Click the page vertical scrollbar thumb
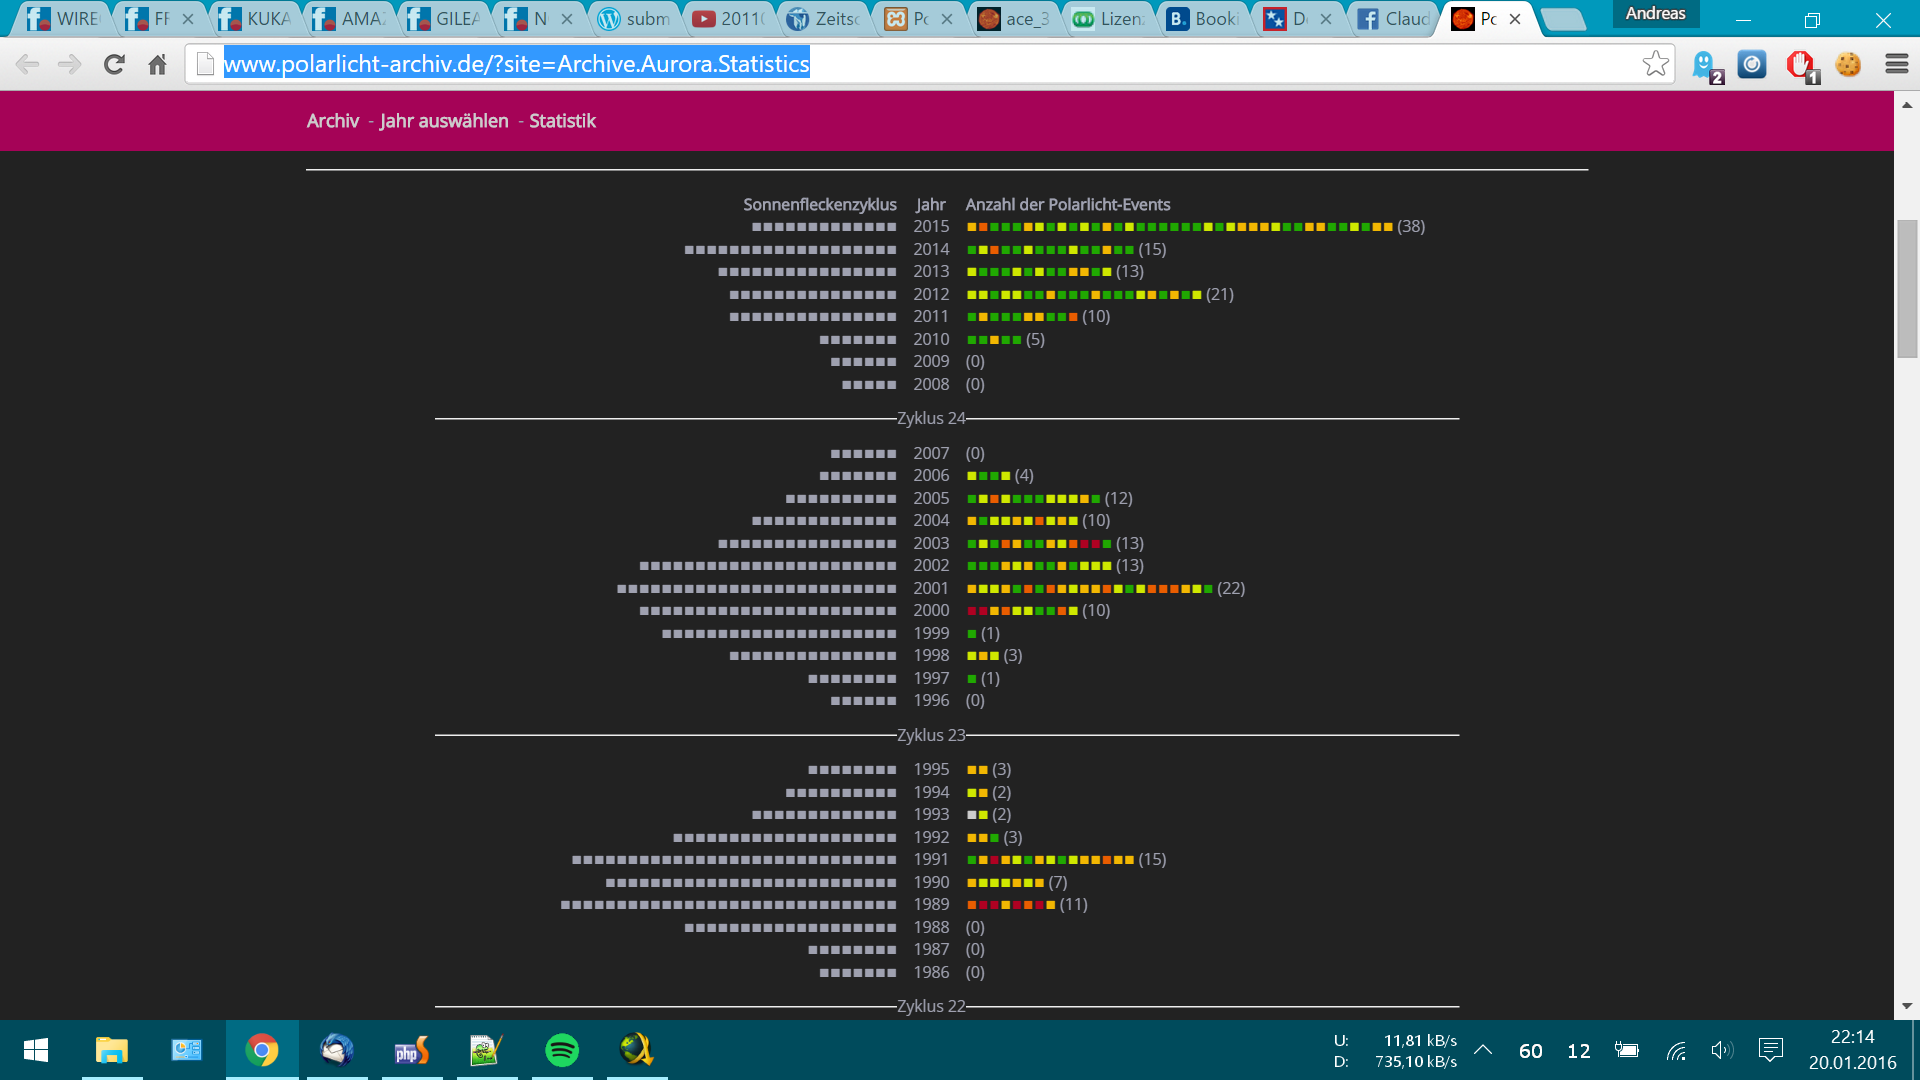 pos(1907,288)
